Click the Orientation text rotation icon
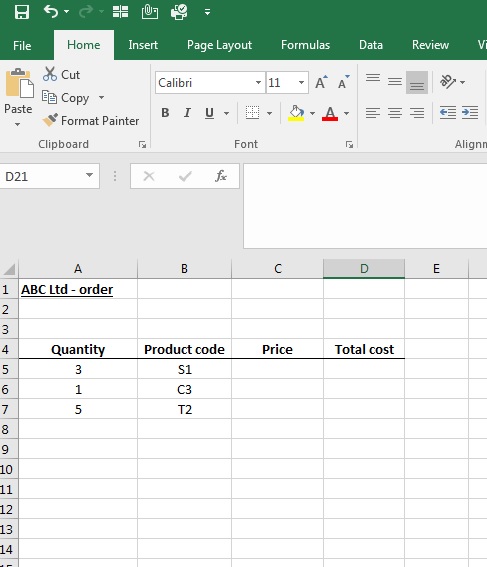This screenshot has width=487, height=567. point(448,82)
